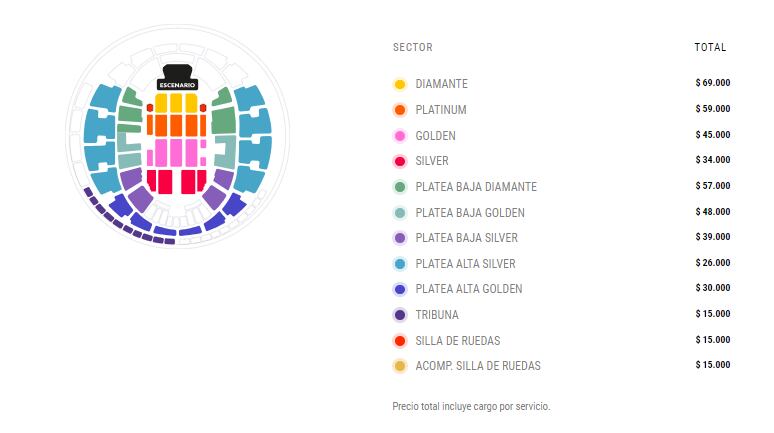Click the Sector column header
This screenshot has width=774, height=433.
click(413, 47)
